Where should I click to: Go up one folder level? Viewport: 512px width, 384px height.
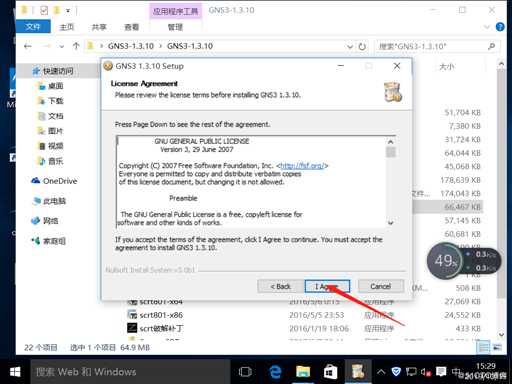(x=76, y=46)
